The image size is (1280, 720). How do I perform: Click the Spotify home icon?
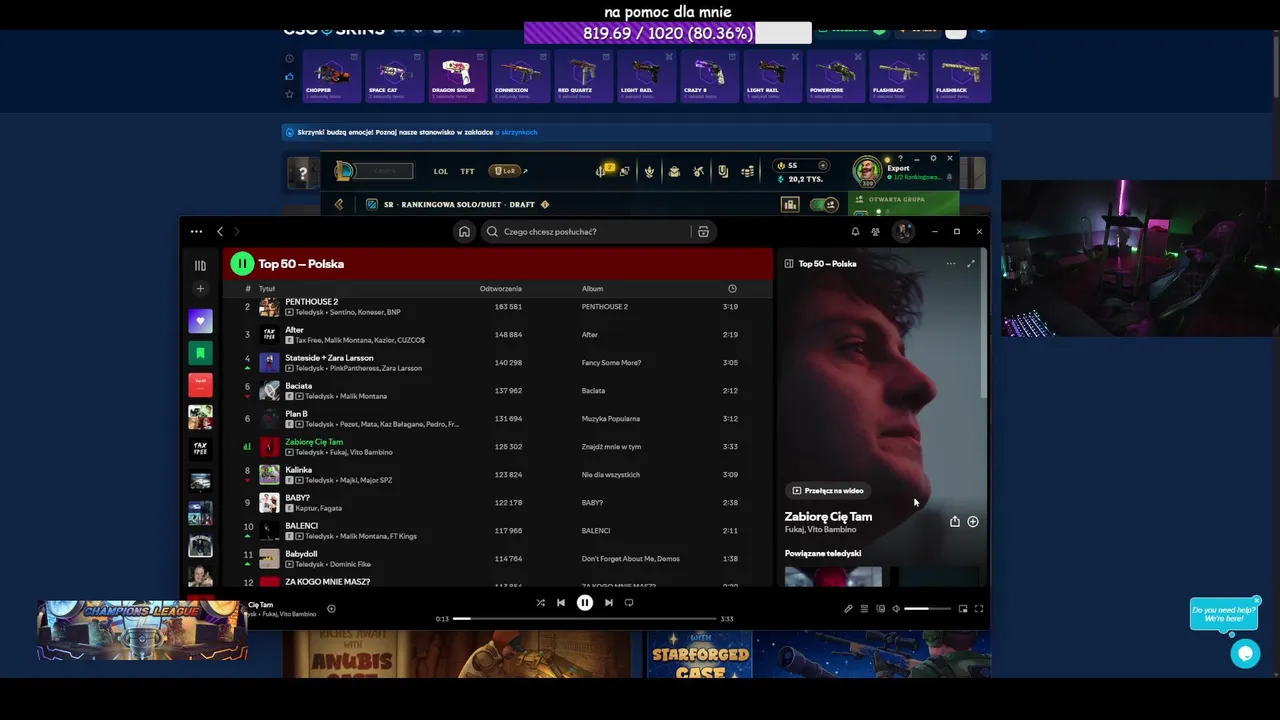[464, 232]
